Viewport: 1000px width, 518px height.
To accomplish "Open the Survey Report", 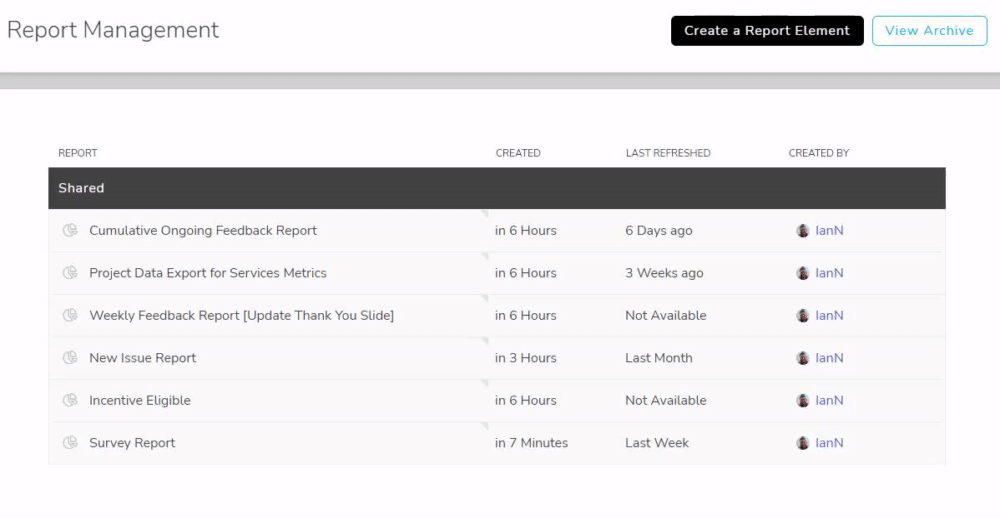I will pos(132,443).
